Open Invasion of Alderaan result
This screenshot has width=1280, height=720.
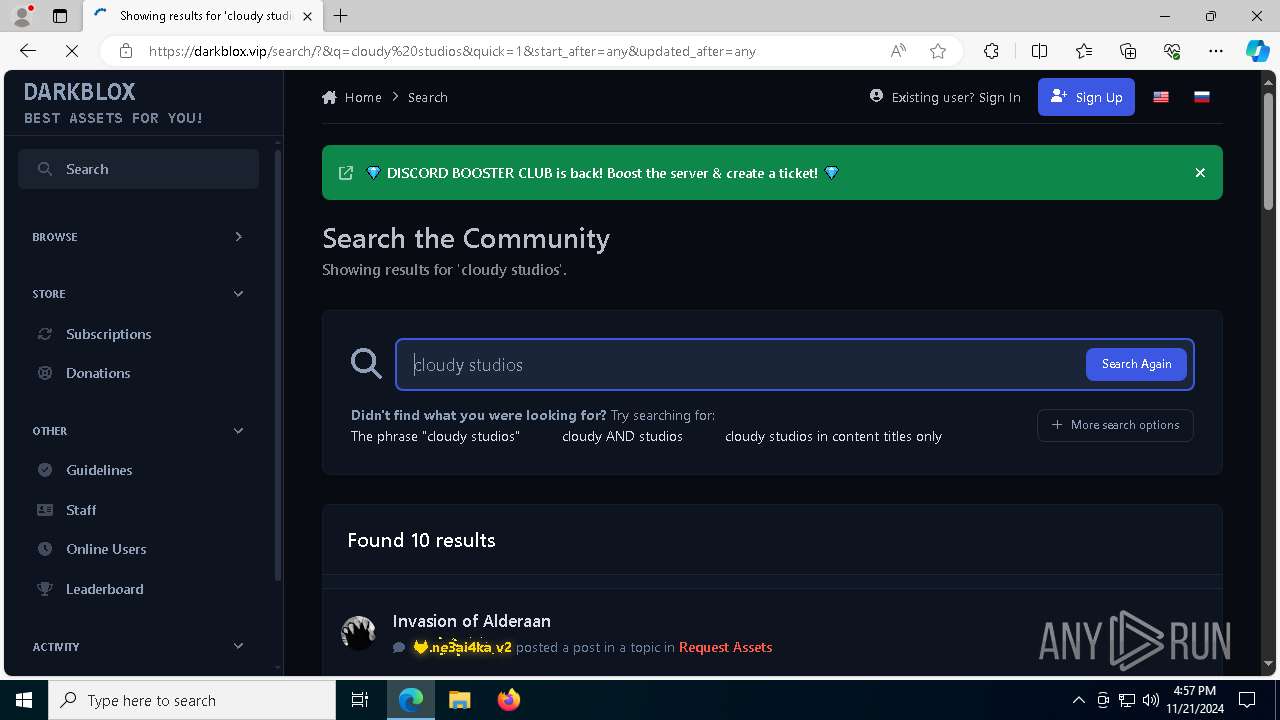point(471,621)
